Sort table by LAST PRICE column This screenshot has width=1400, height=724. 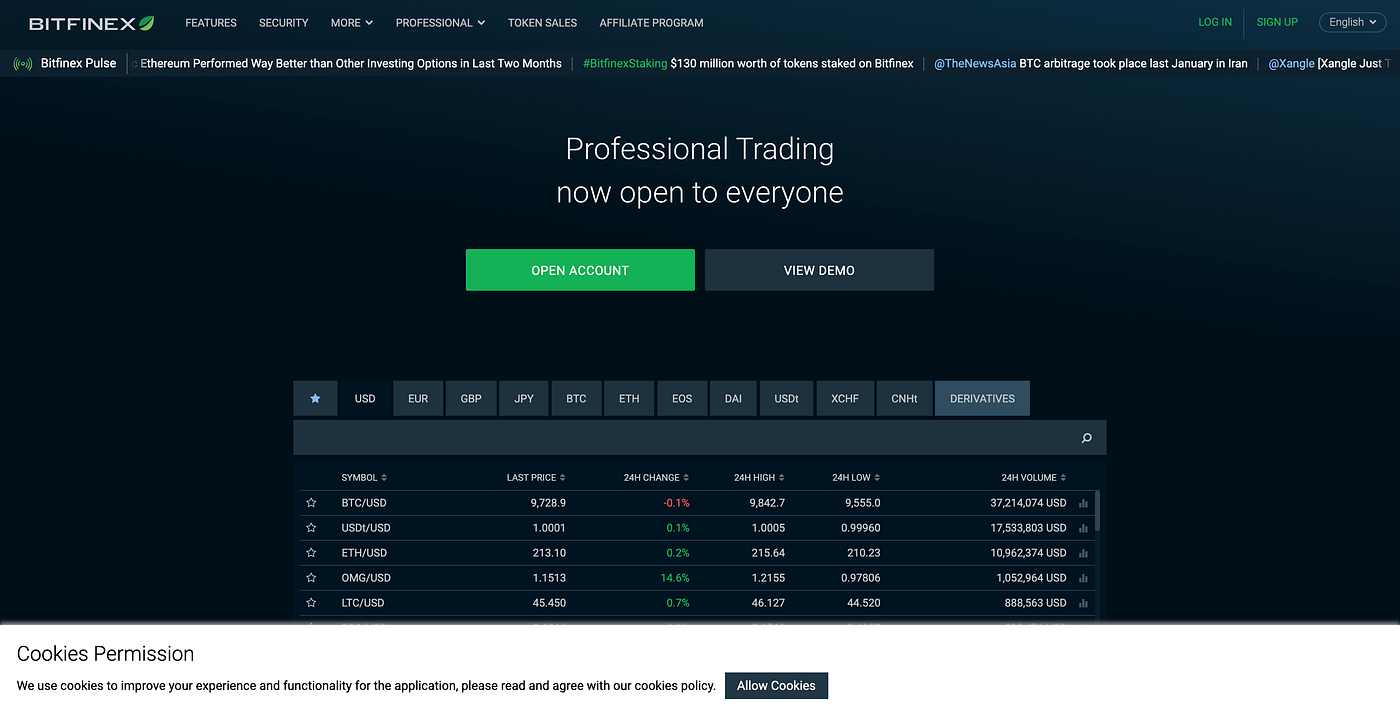pyautogui.click(x=536, y=478)
